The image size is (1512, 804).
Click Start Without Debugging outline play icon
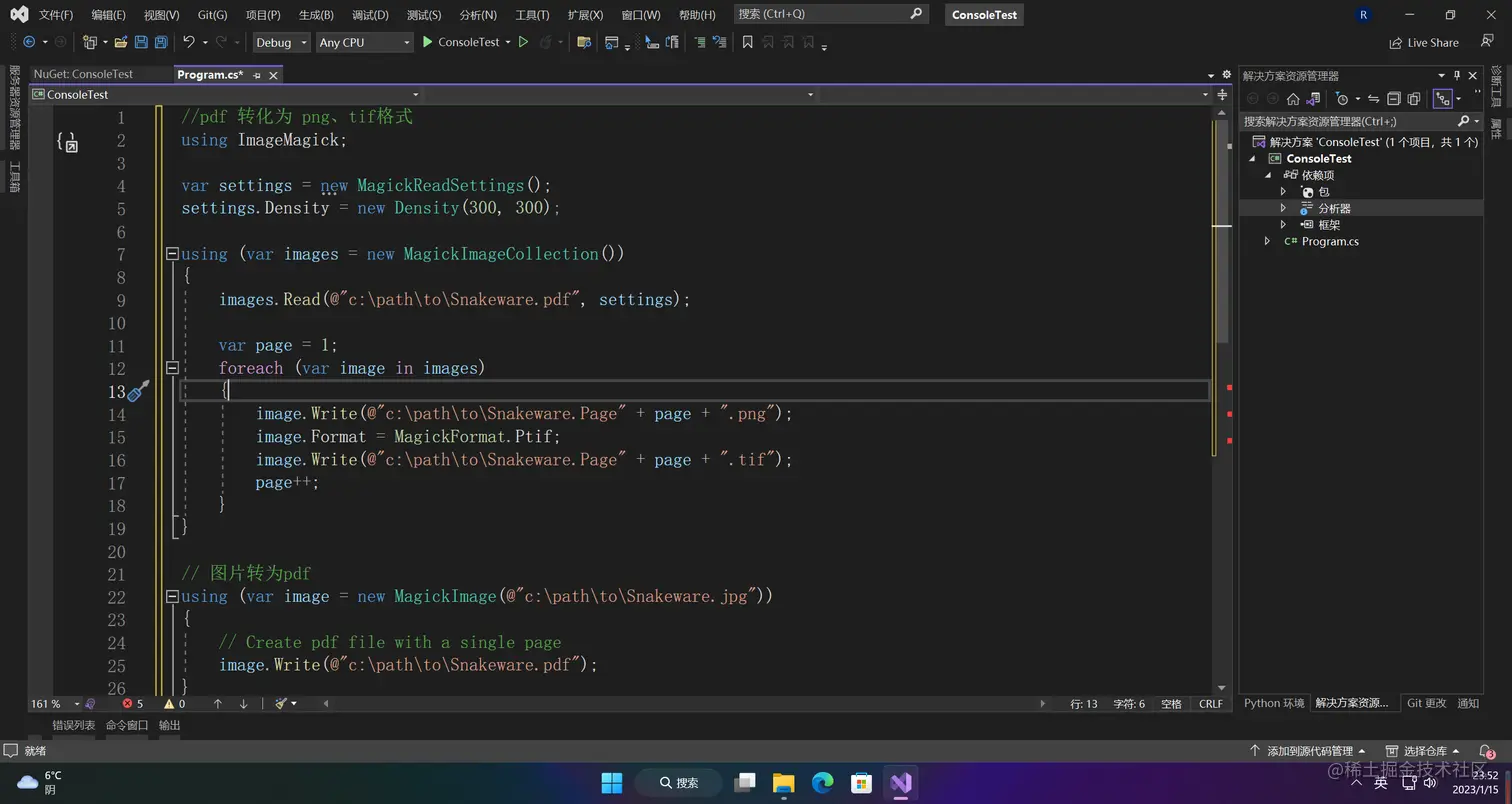523,42
